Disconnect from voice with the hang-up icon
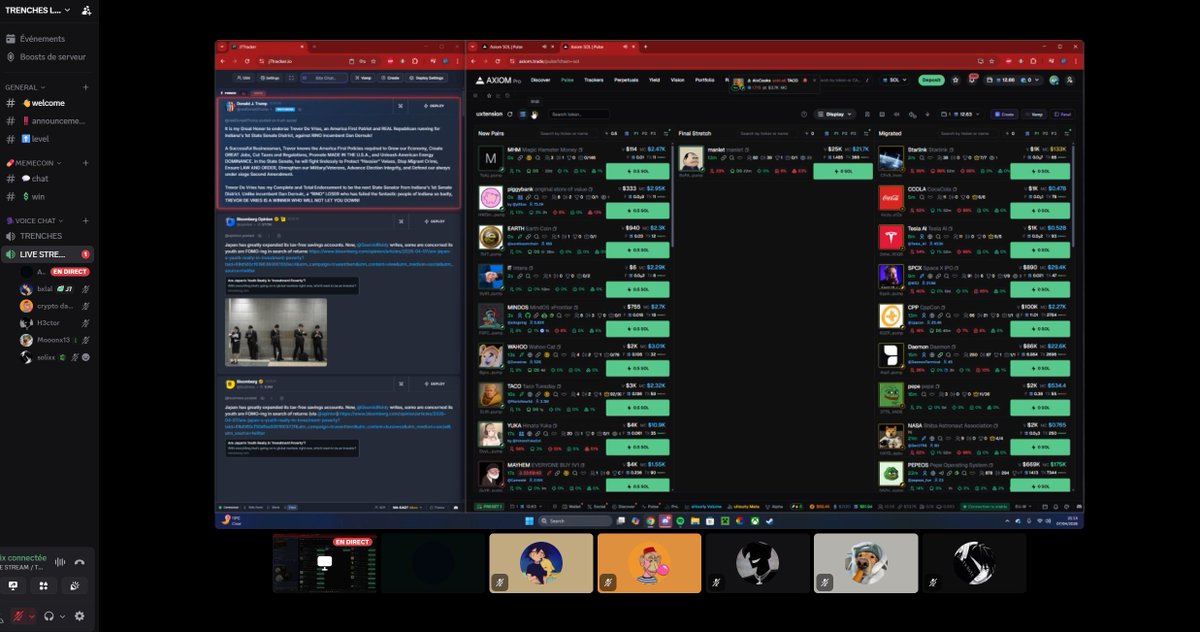The image size is (1200, 632). pos(80,562)
